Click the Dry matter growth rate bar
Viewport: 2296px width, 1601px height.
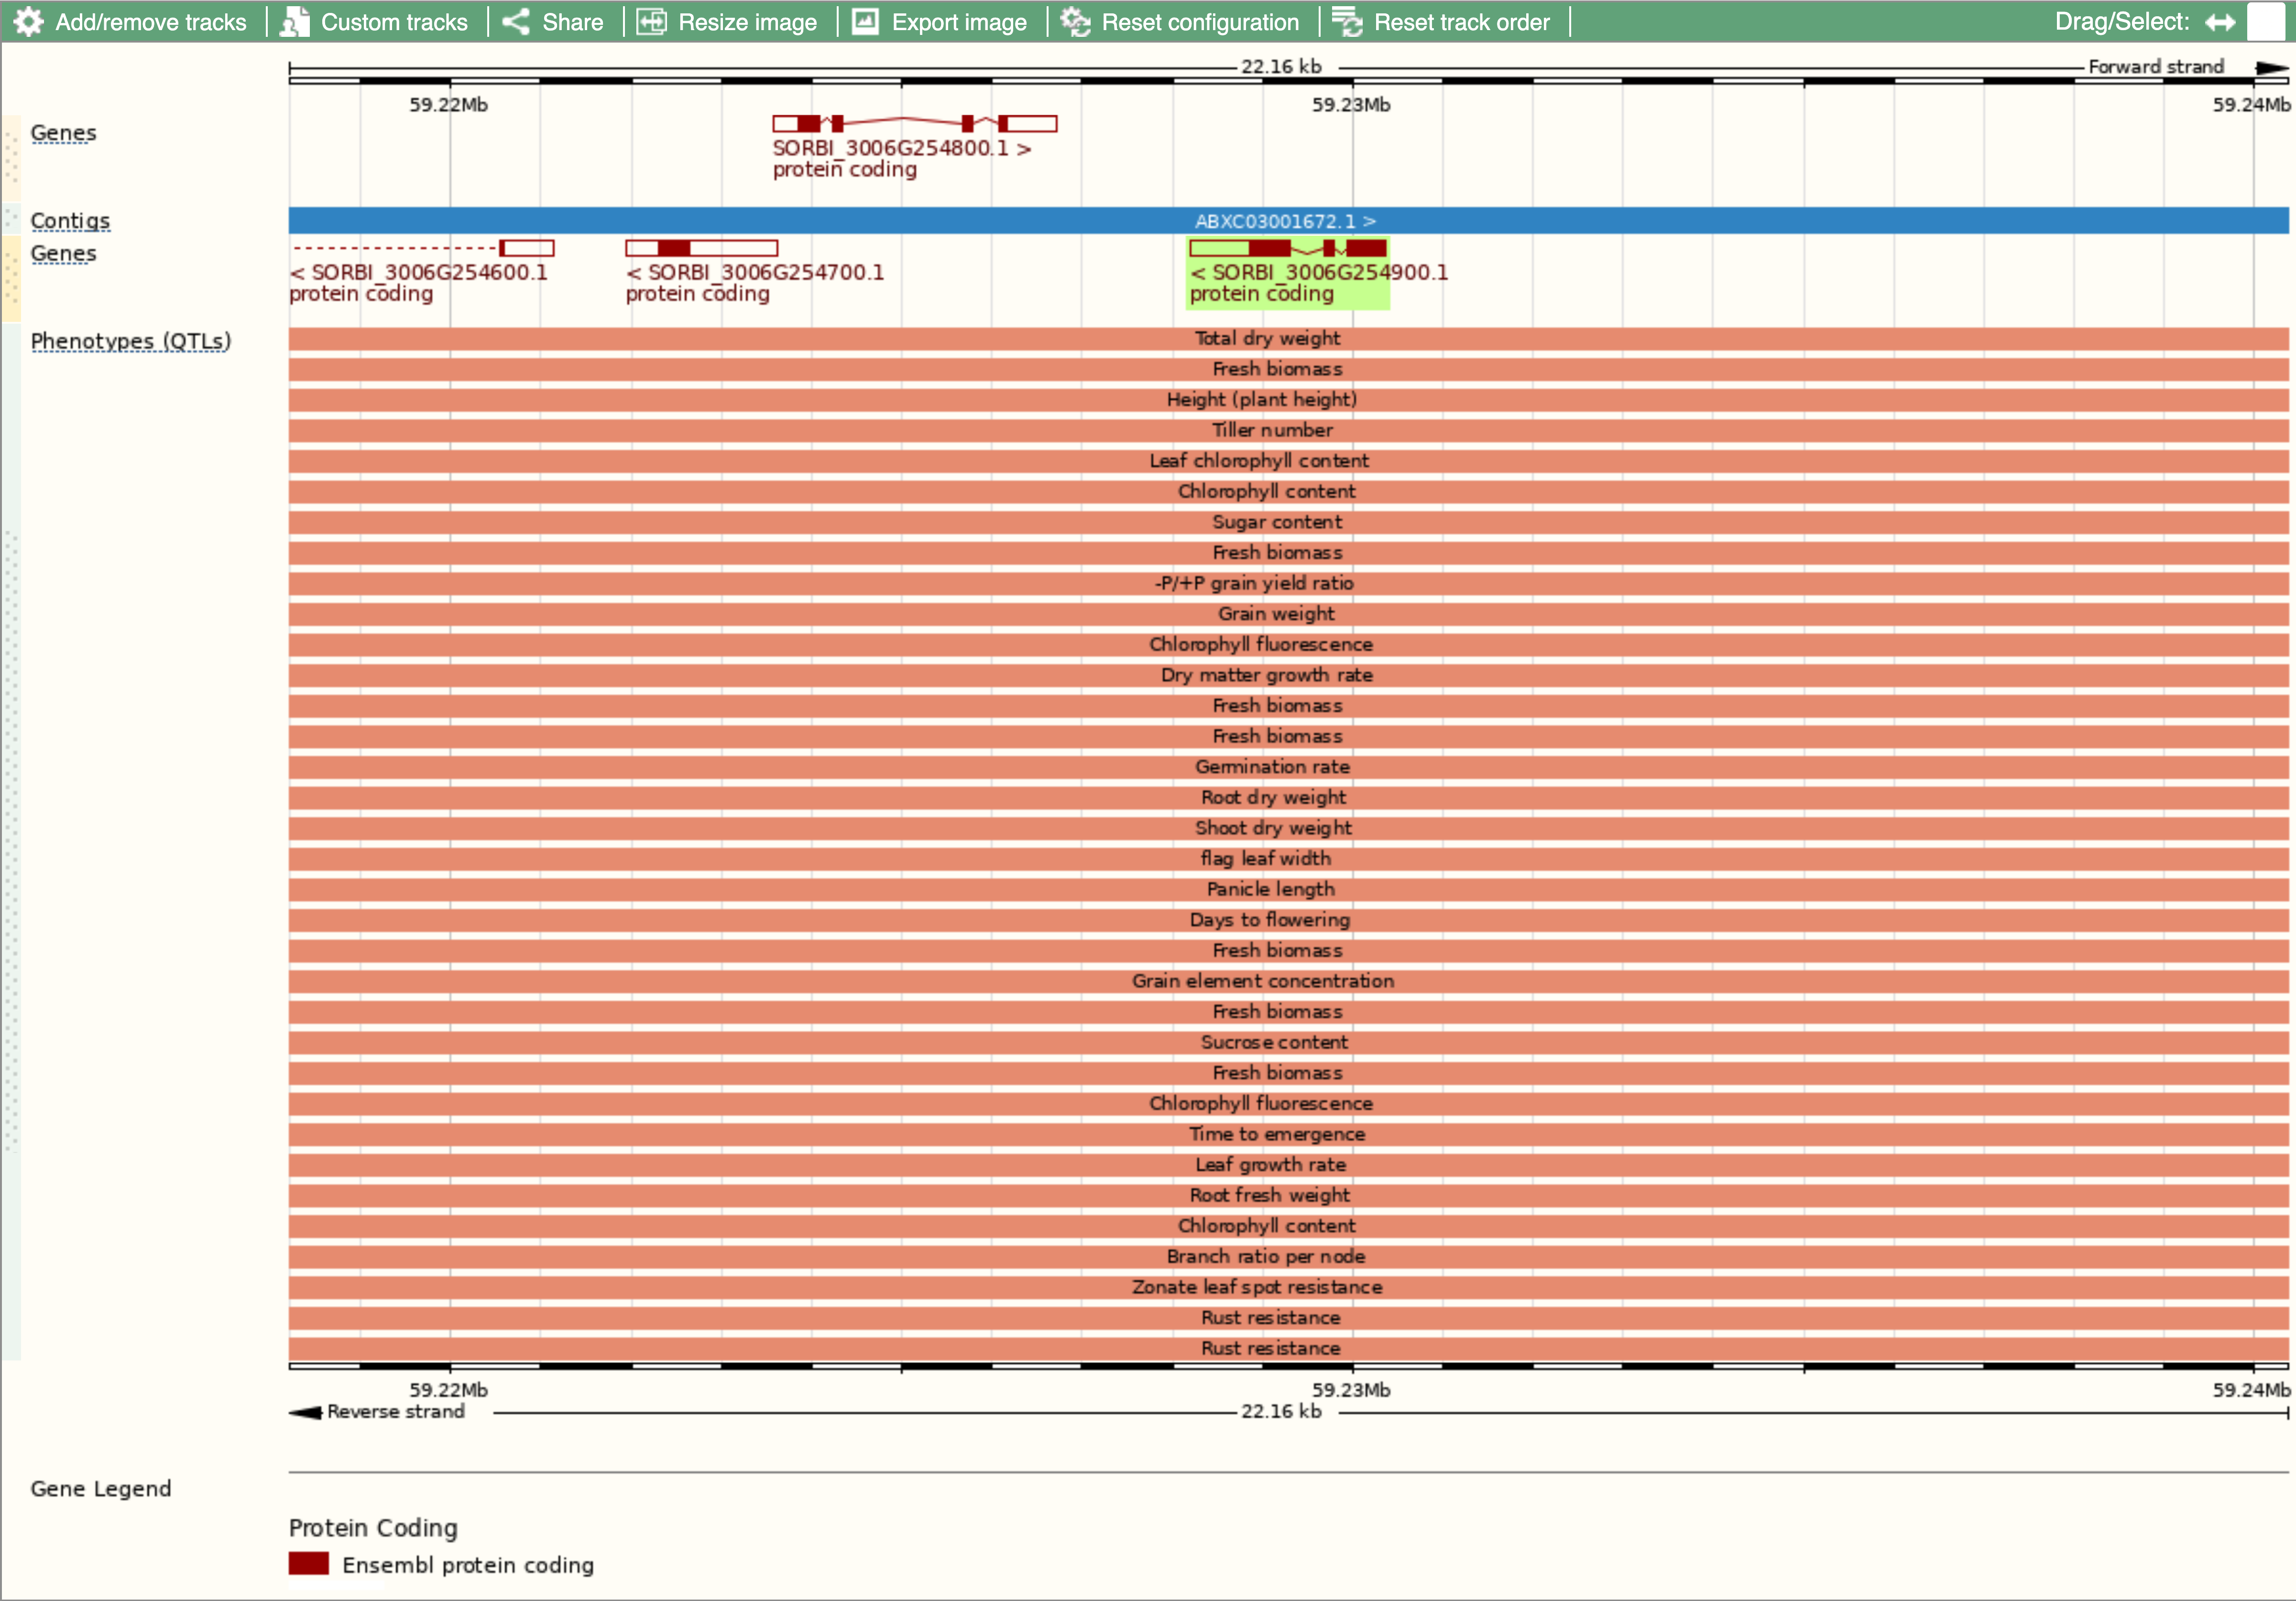coord(1288,675)
